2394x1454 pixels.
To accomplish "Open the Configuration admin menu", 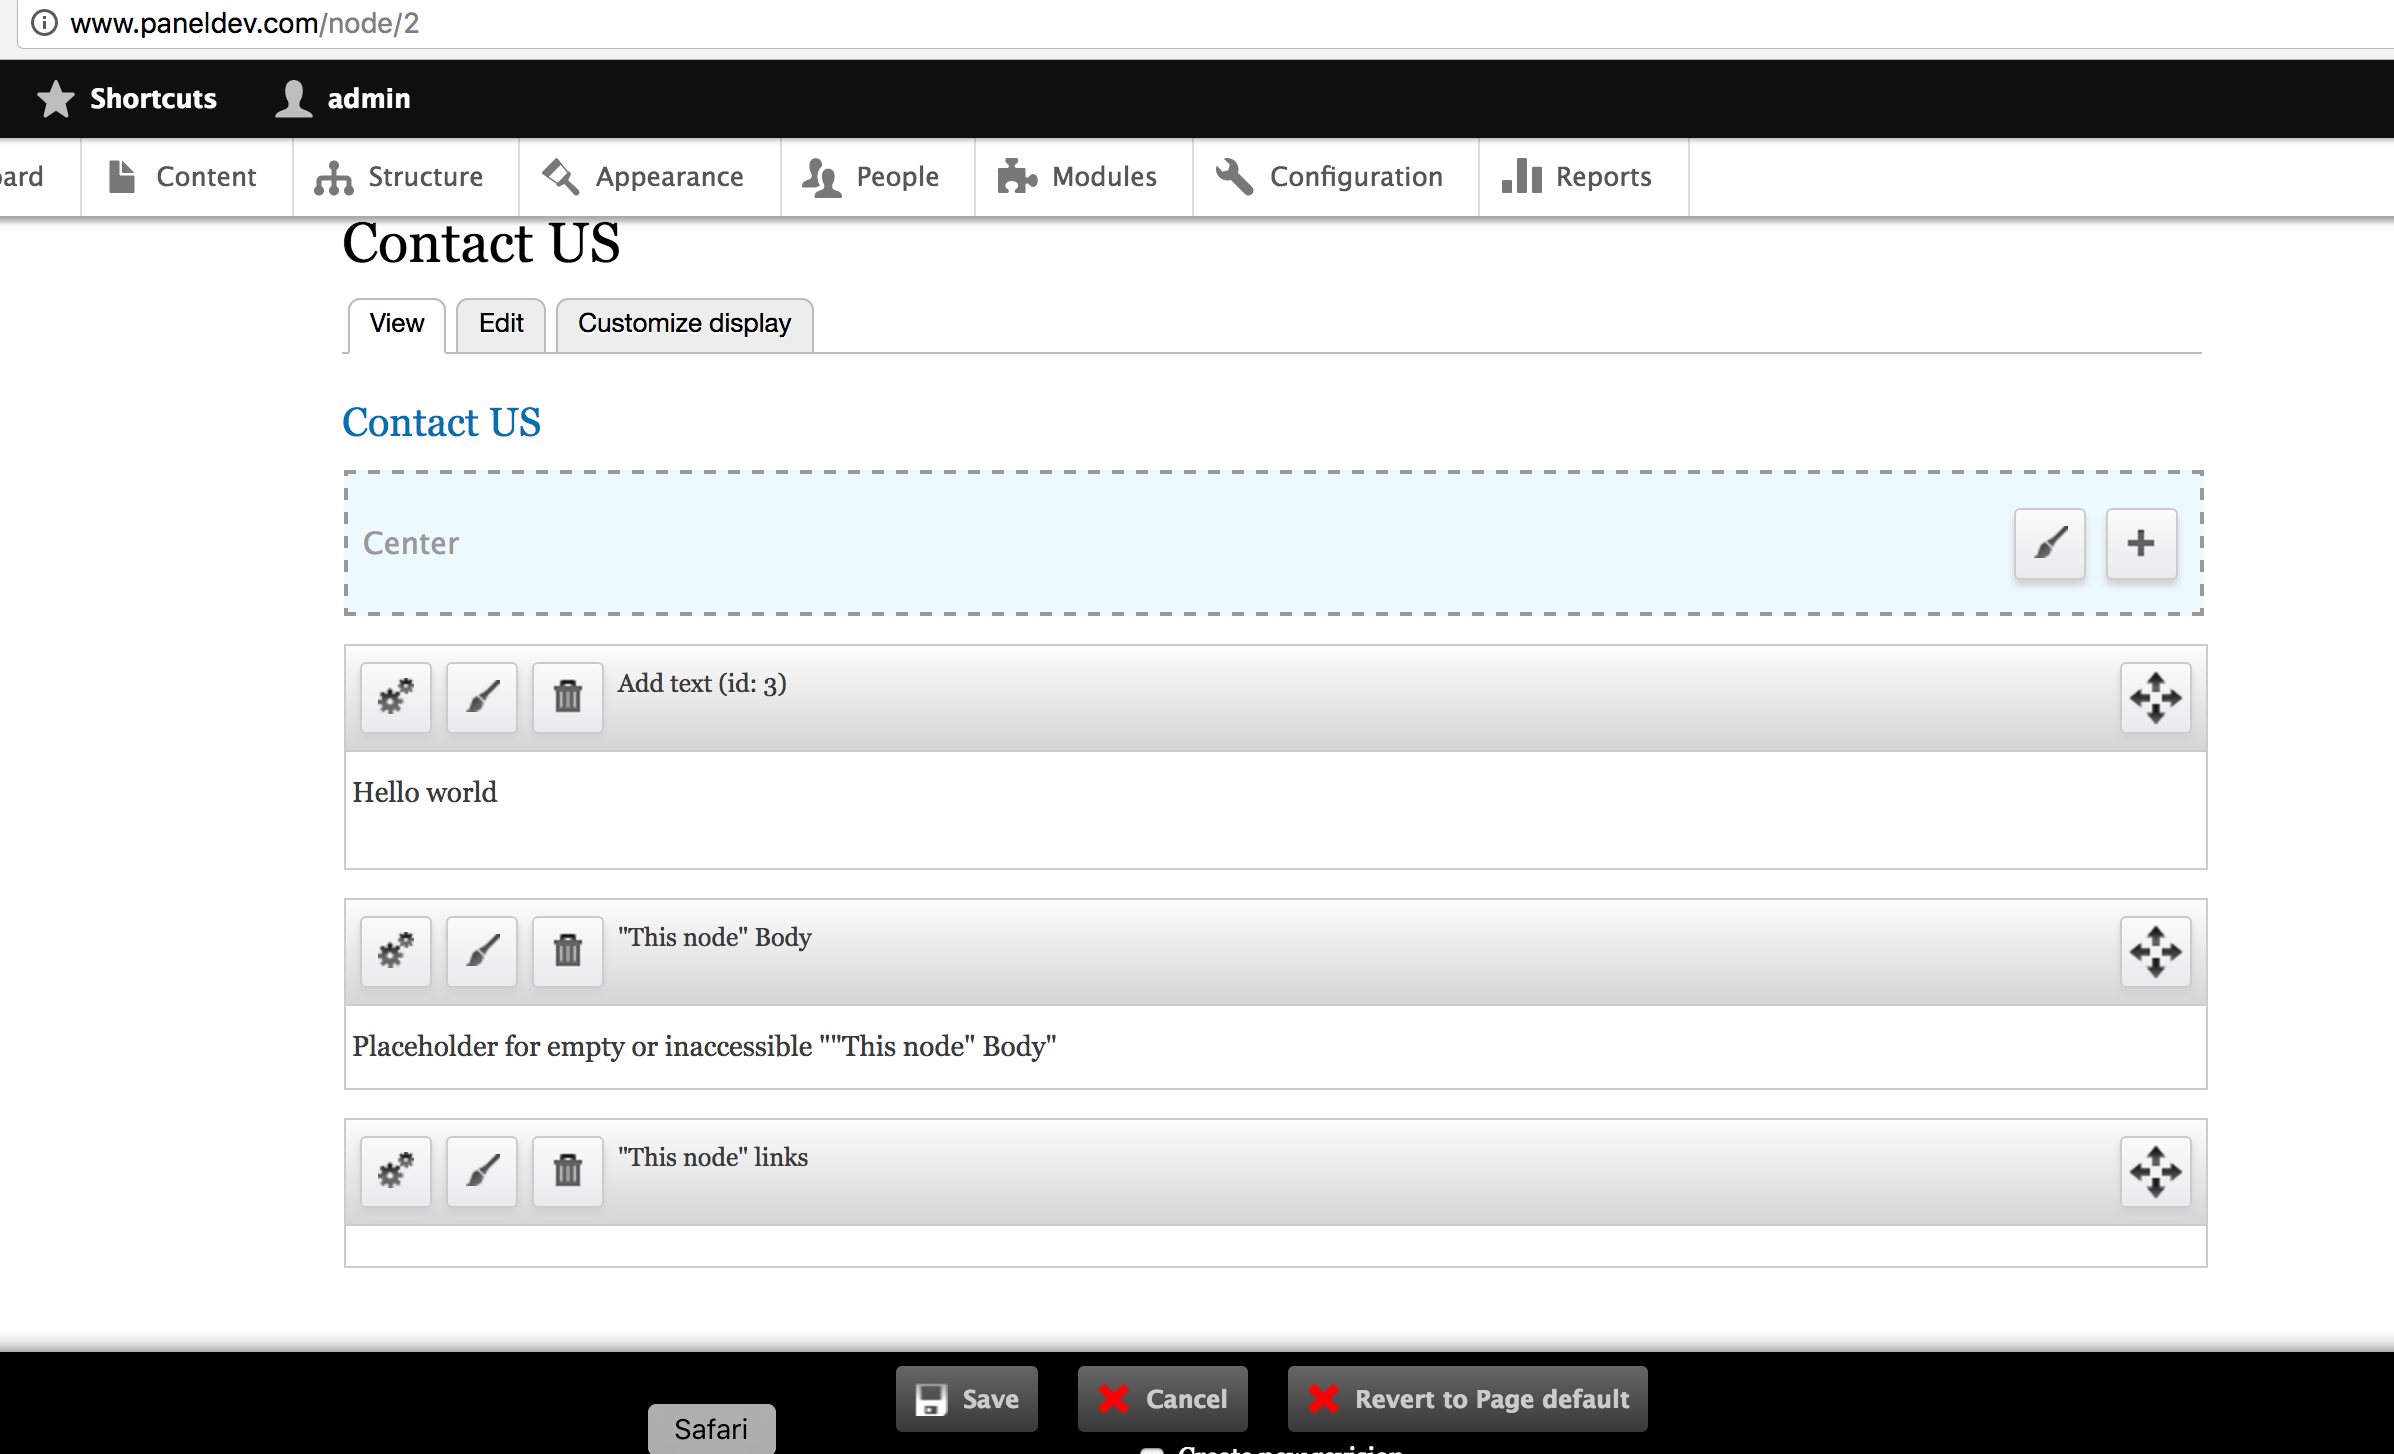I will tap(1331, 177).
